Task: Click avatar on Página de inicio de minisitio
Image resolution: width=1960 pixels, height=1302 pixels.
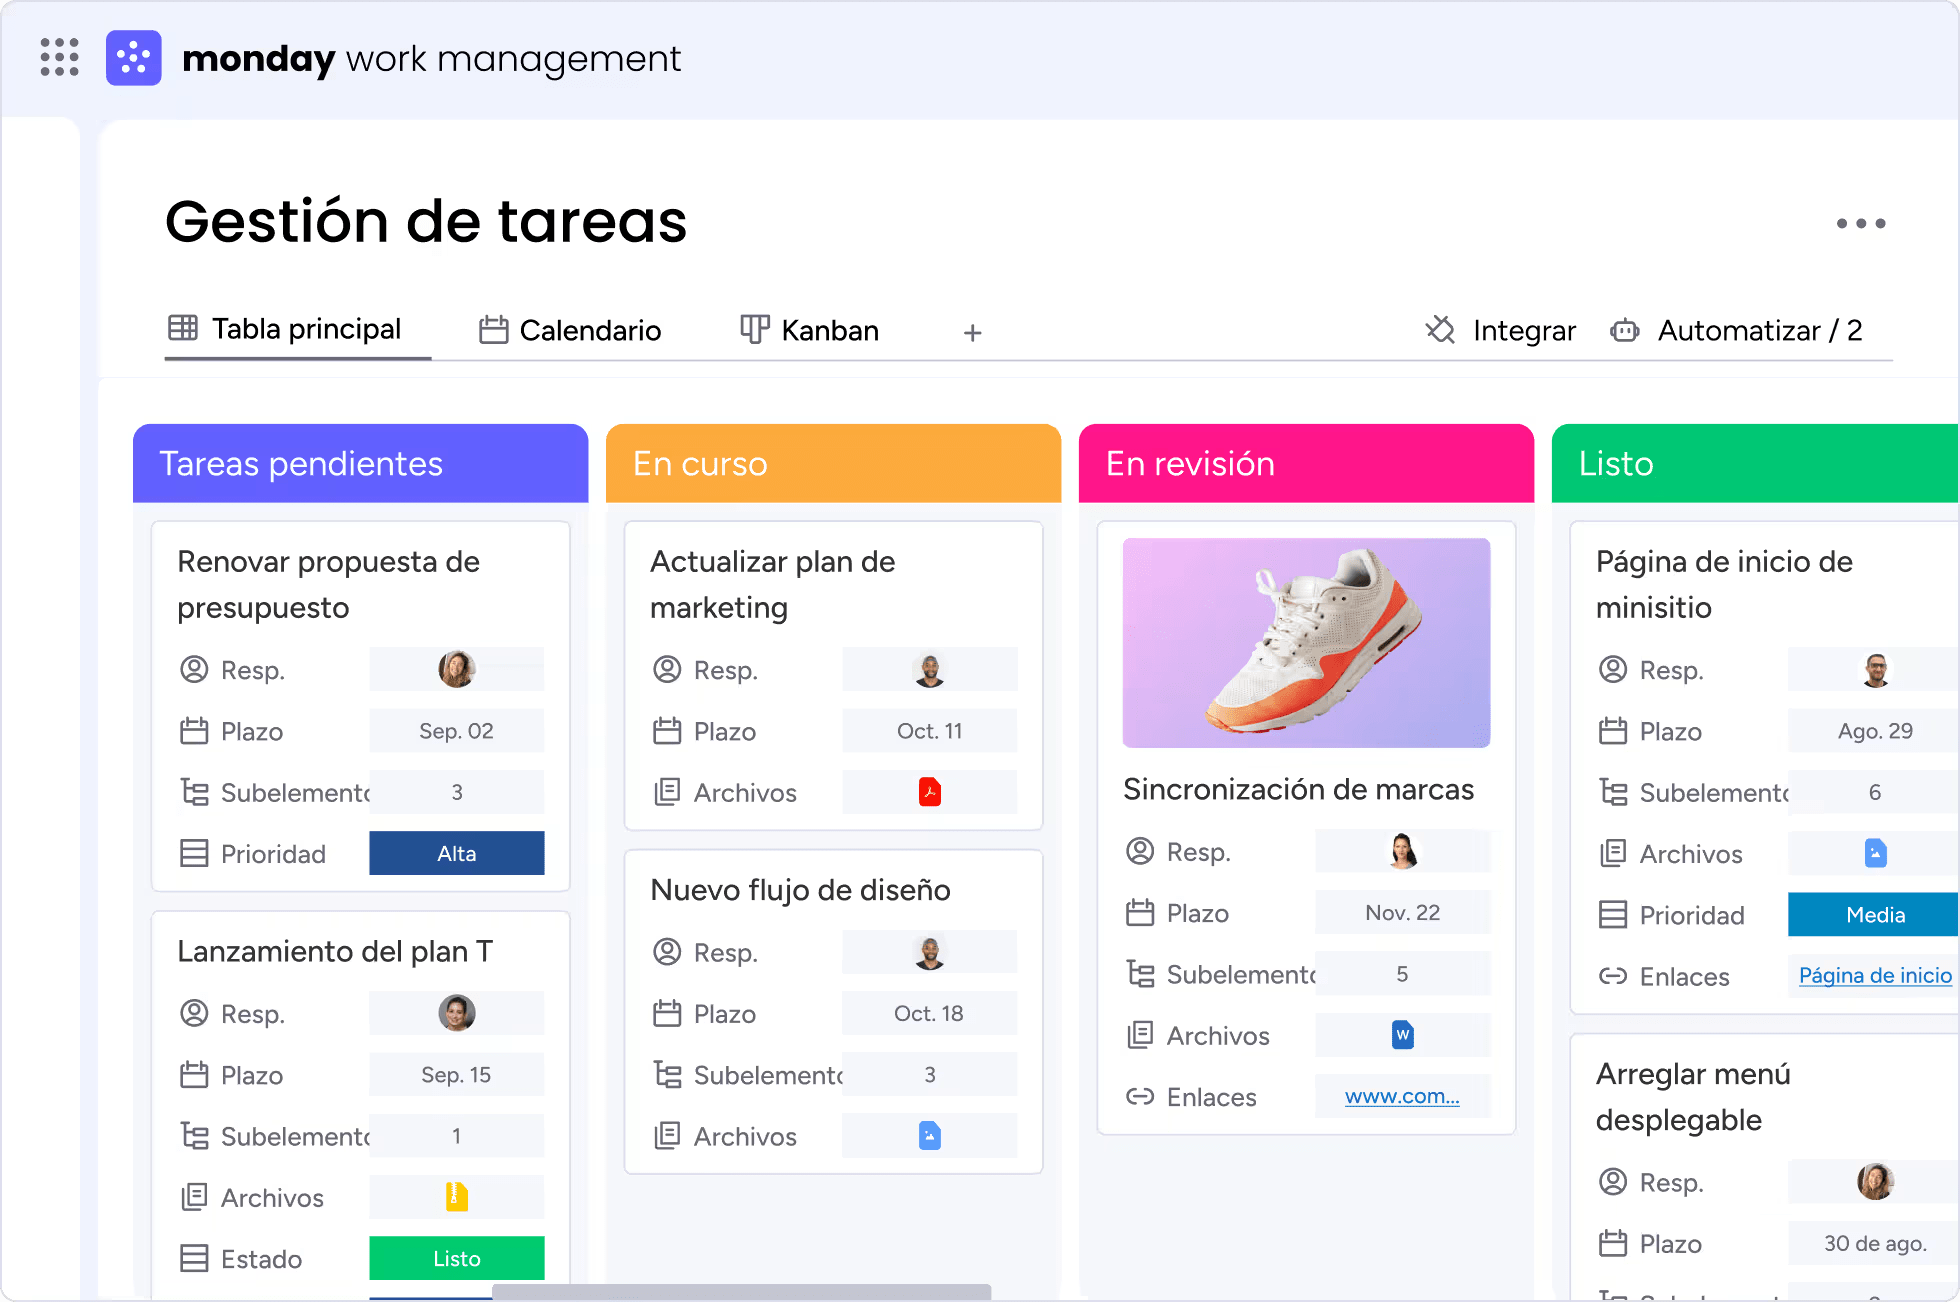Action: point(1876,669)
